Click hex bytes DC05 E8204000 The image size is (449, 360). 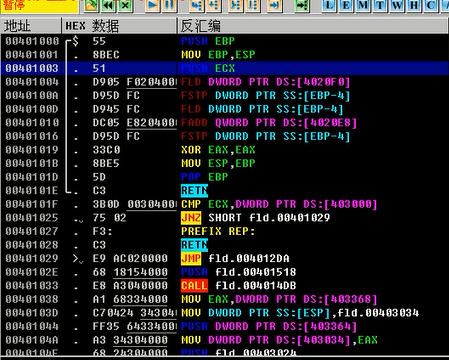click(x=134, y=123)
